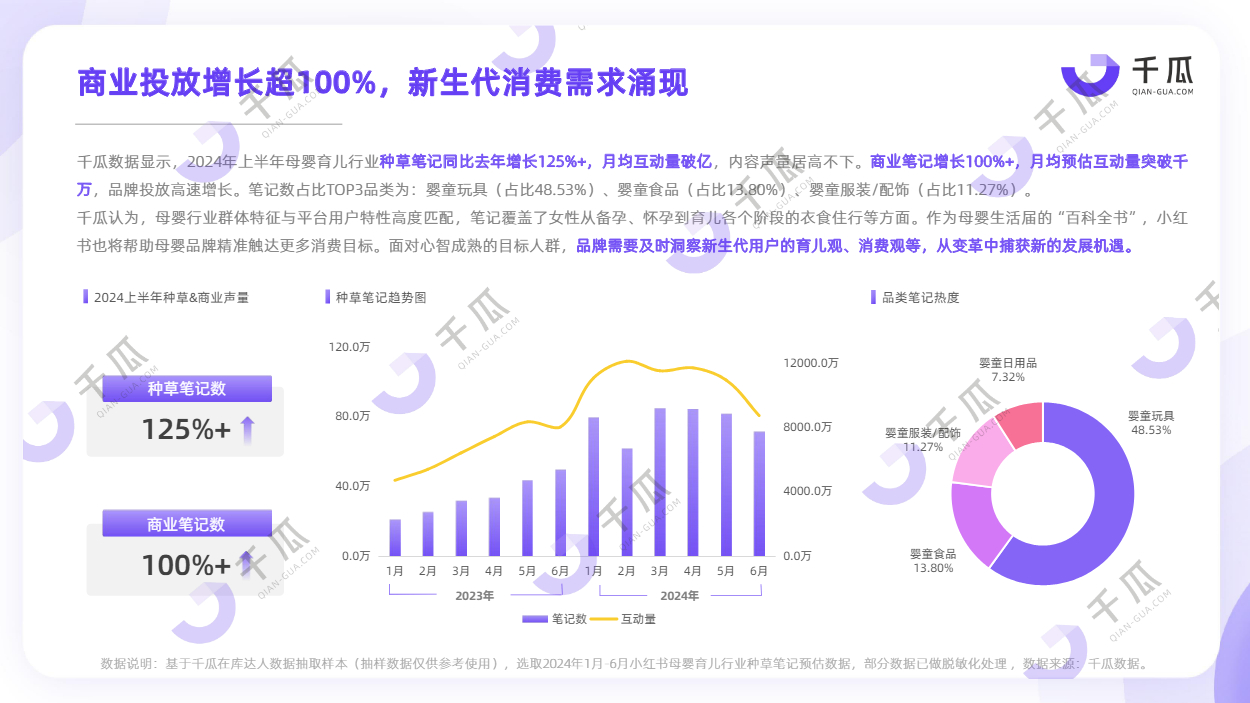Click the 2023年 June bar in the chart
The width and height of the screenshot is (1250, 703).
(x=560, y=512)
